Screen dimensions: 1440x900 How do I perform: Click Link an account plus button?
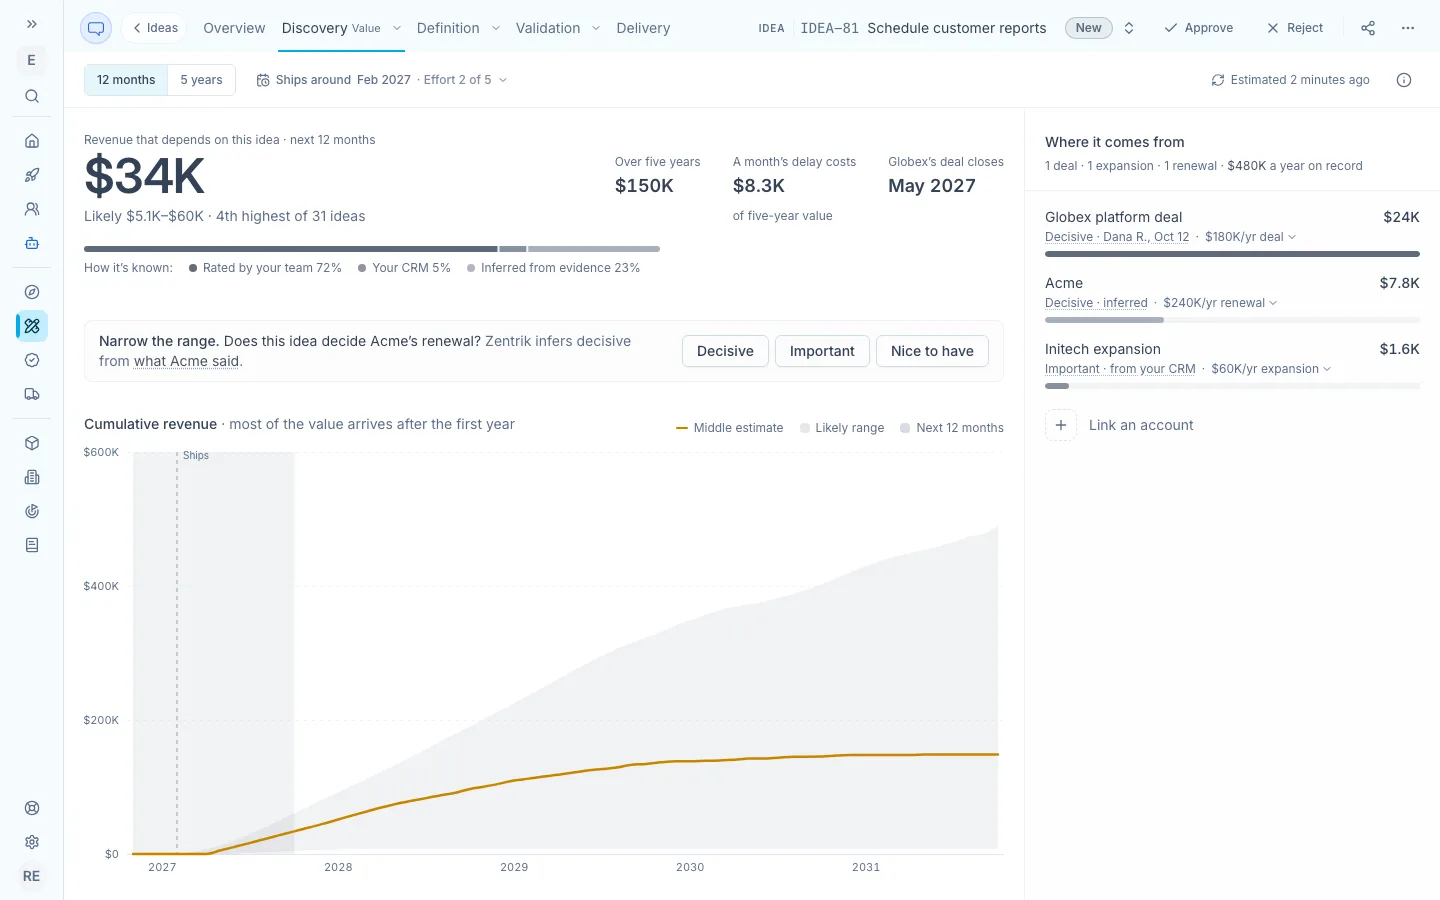[x=1061, y=425]
